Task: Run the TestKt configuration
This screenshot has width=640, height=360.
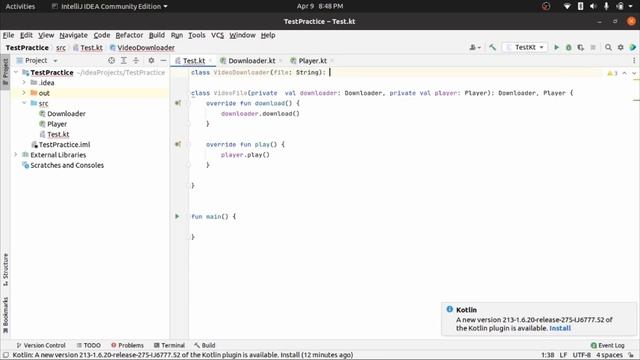Action: (x=556, y=47)
